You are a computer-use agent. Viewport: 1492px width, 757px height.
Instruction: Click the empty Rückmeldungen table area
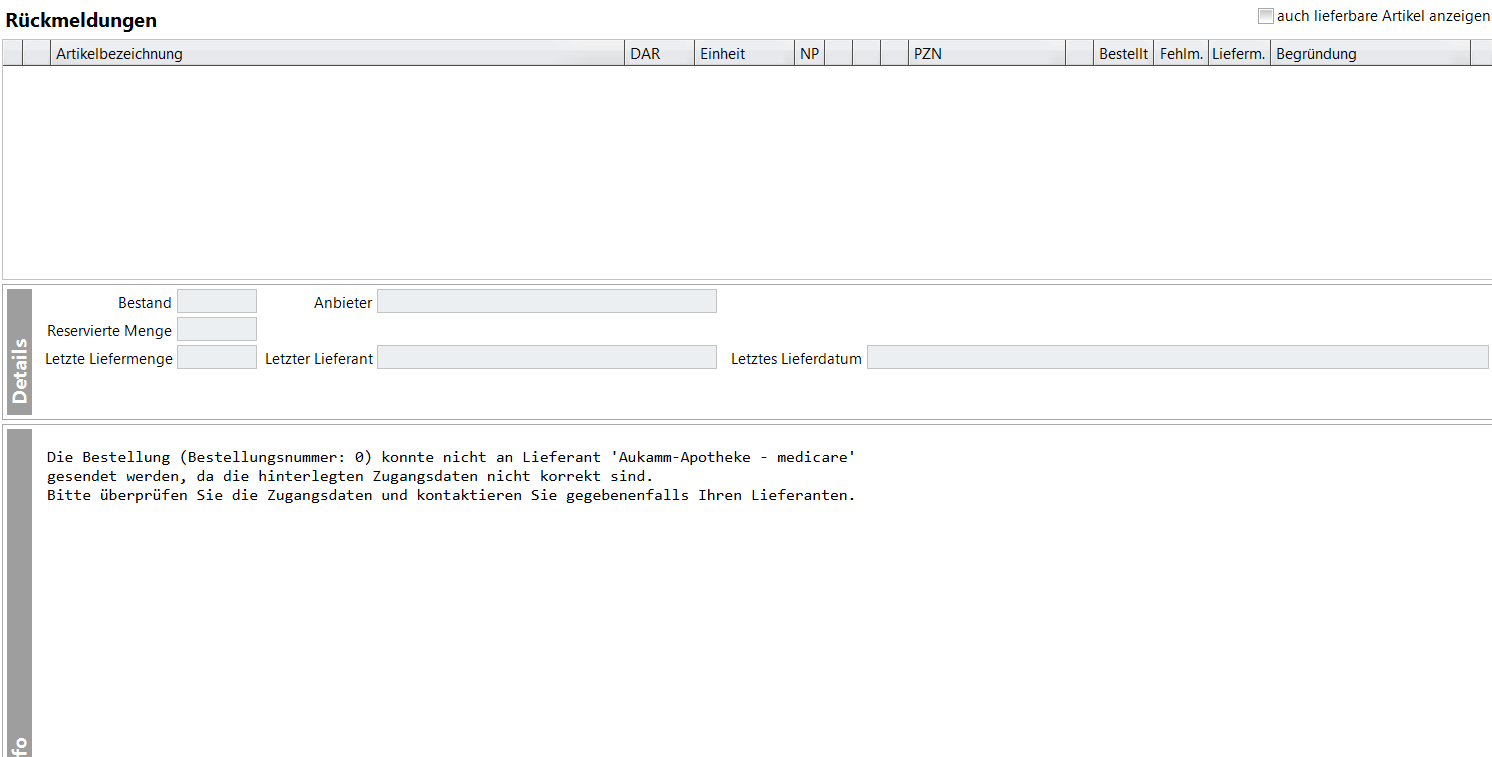click(x=745, y=172)
